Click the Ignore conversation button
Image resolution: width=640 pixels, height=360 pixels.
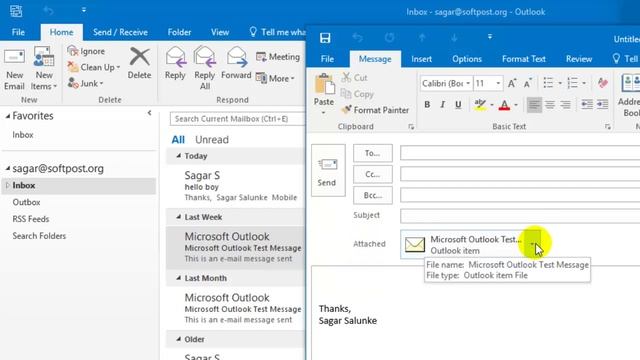[86, 51]
